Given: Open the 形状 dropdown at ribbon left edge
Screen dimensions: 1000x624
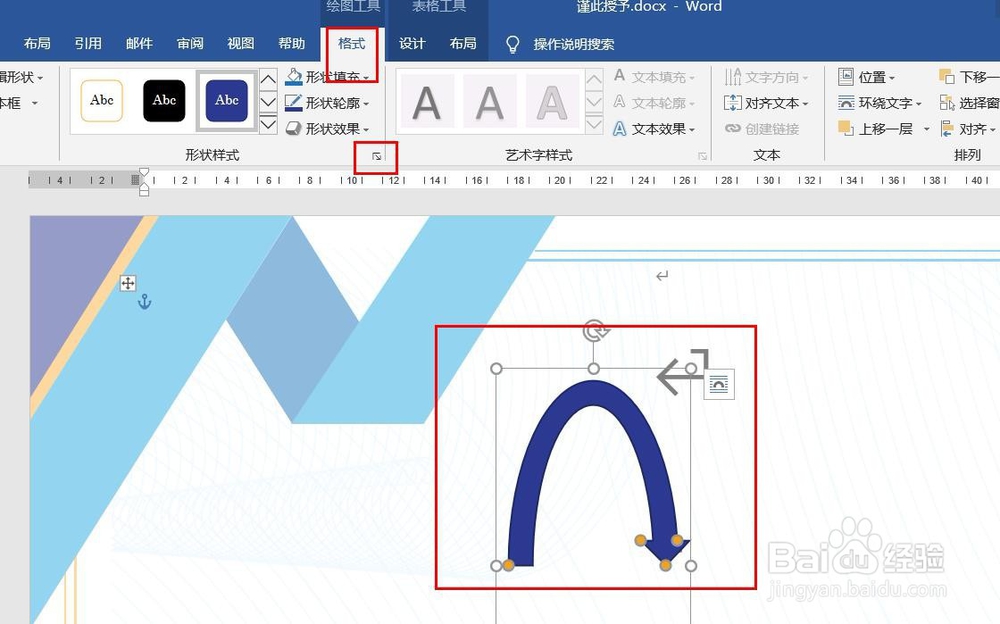Looking at the screenshot, I should pyautogui.click(x=22, y=77).
